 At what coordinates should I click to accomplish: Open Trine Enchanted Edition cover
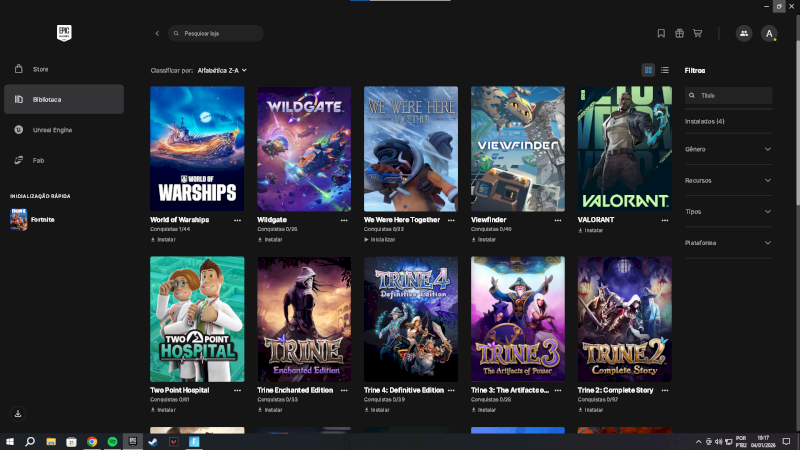click(304, 319)
